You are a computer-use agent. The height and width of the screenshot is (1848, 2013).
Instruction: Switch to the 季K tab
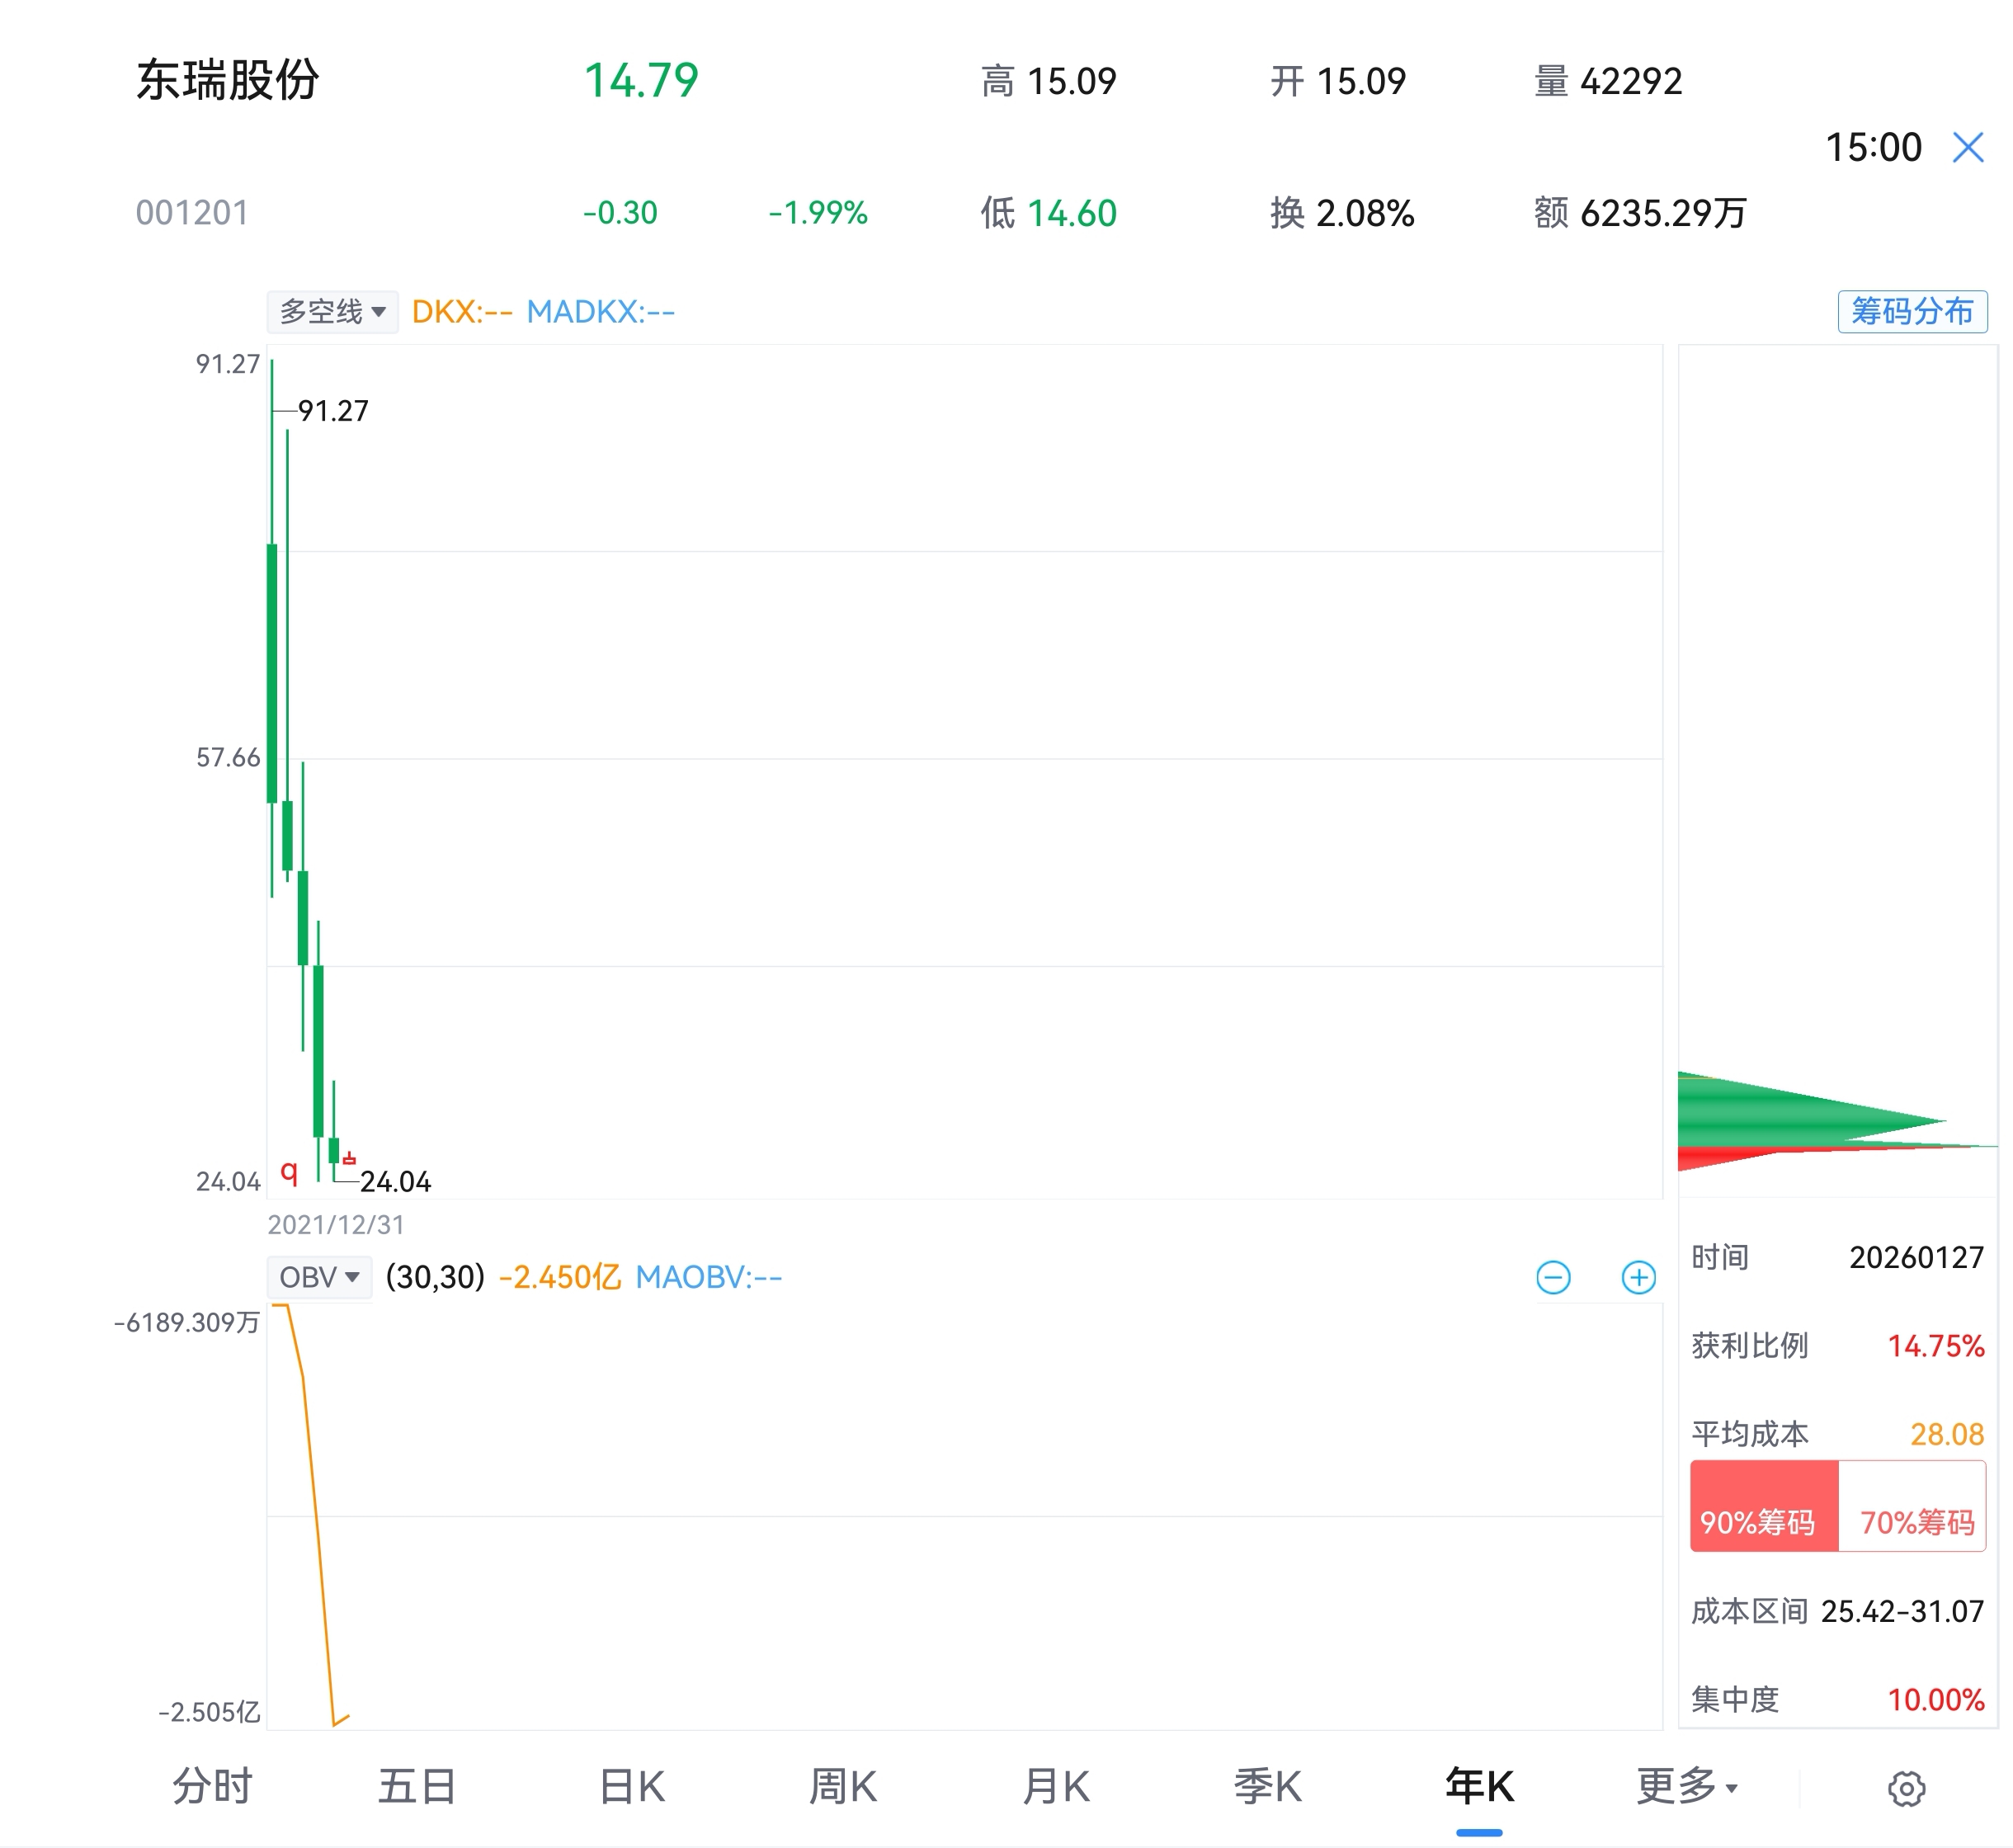(1267, 1786)
